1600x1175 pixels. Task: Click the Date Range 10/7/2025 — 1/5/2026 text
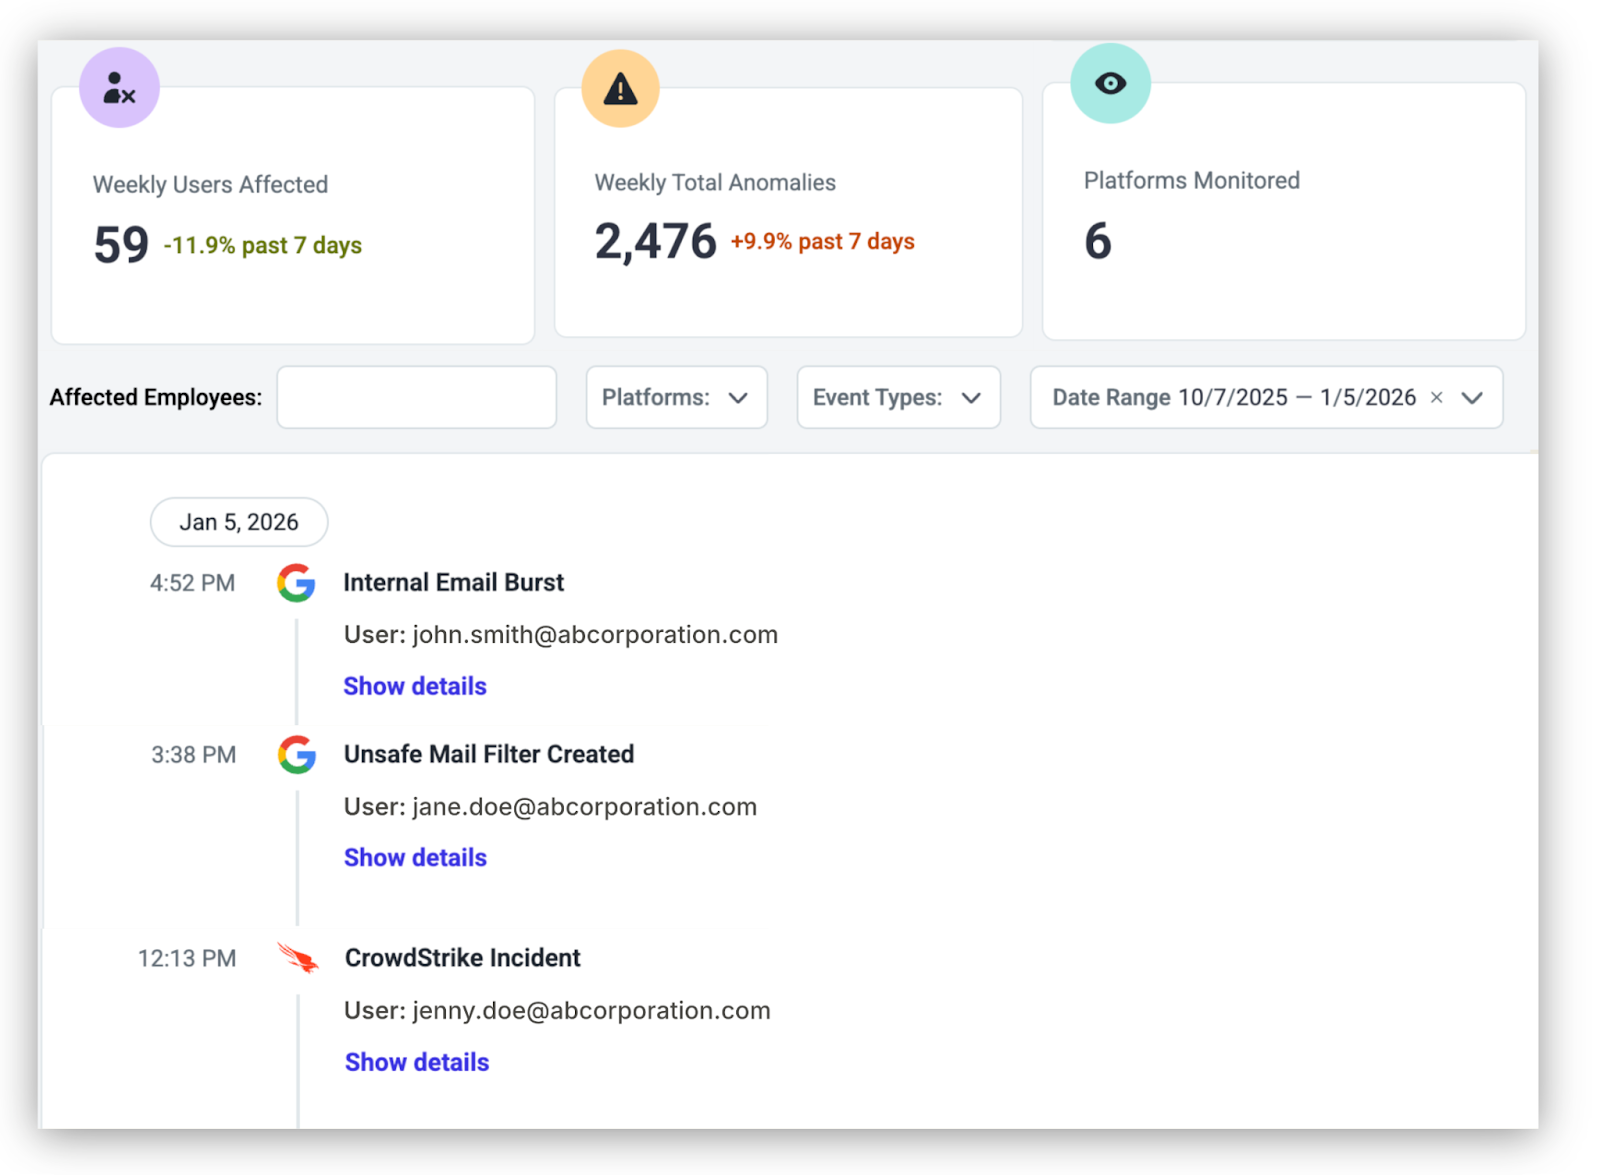1234,398
